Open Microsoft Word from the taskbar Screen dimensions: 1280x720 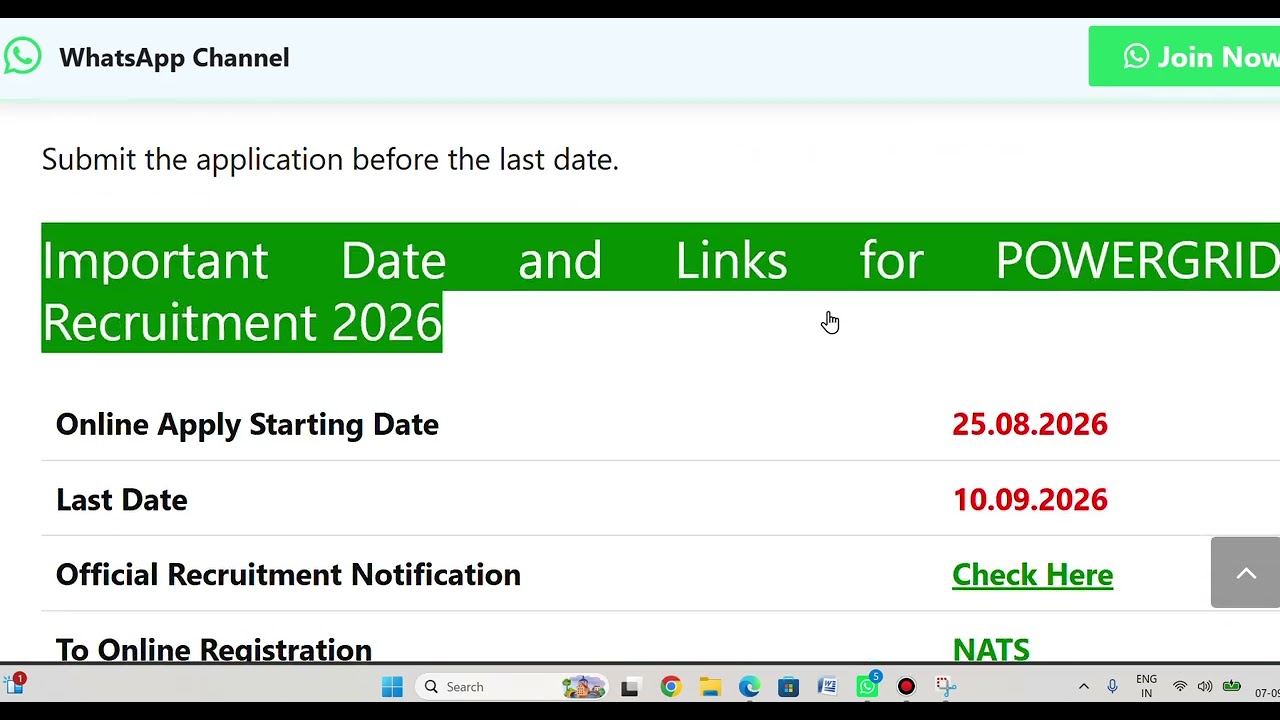[x=827, y=687]
